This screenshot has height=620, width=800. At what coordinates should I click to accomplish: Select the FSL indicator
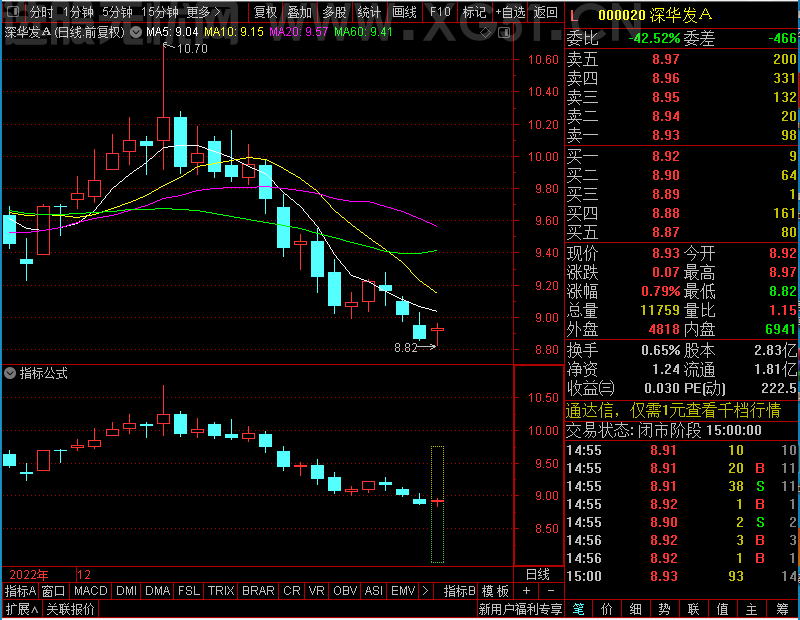tap(189, 591)
